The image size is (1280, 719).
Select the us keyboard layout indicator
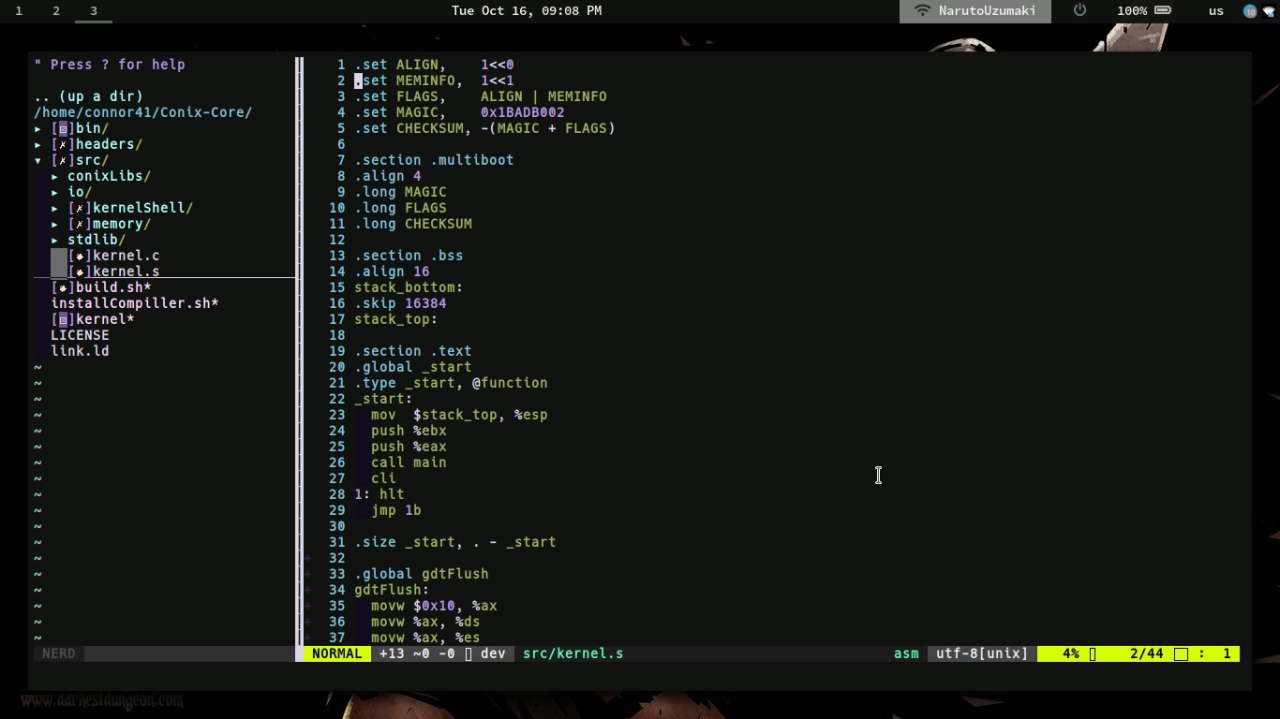coord(1216,11)
